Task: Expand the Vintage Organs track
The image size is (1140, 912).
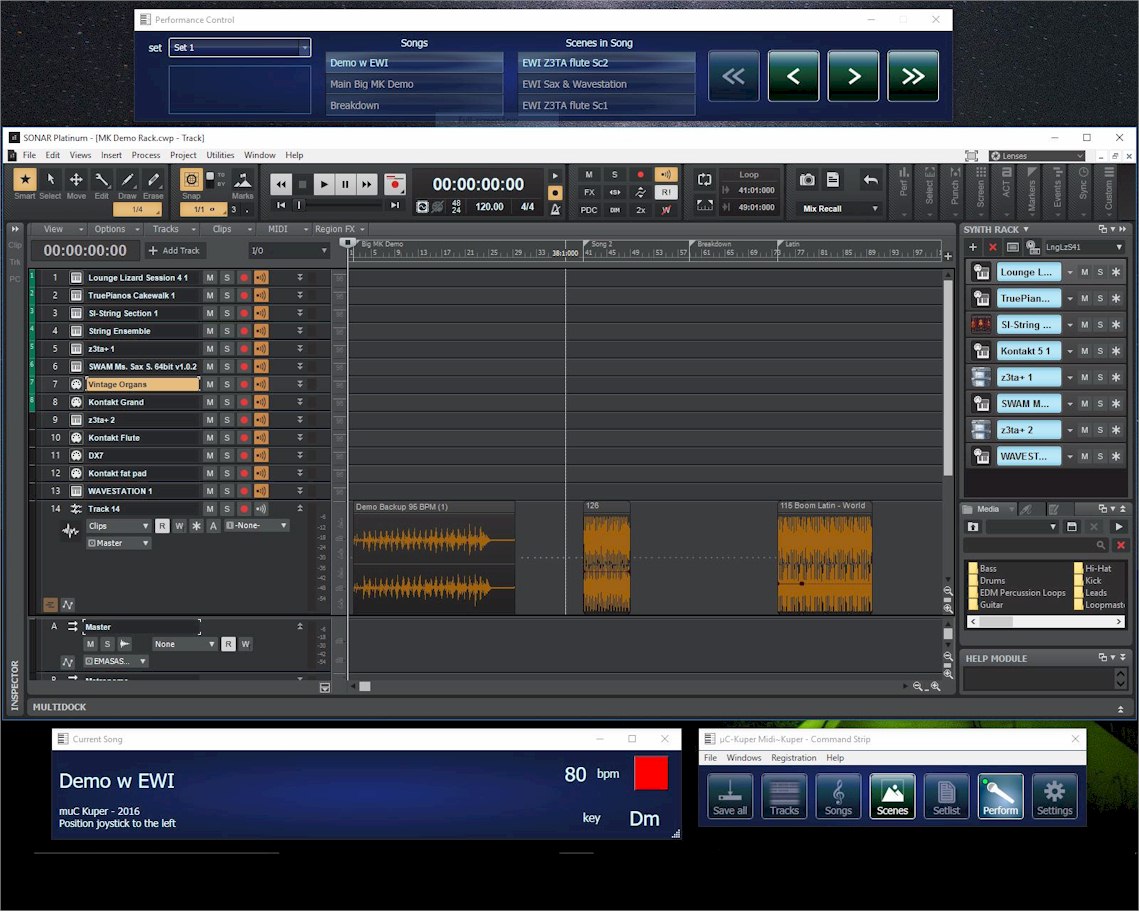Action: pyautogui.click(x=300, y=384)
